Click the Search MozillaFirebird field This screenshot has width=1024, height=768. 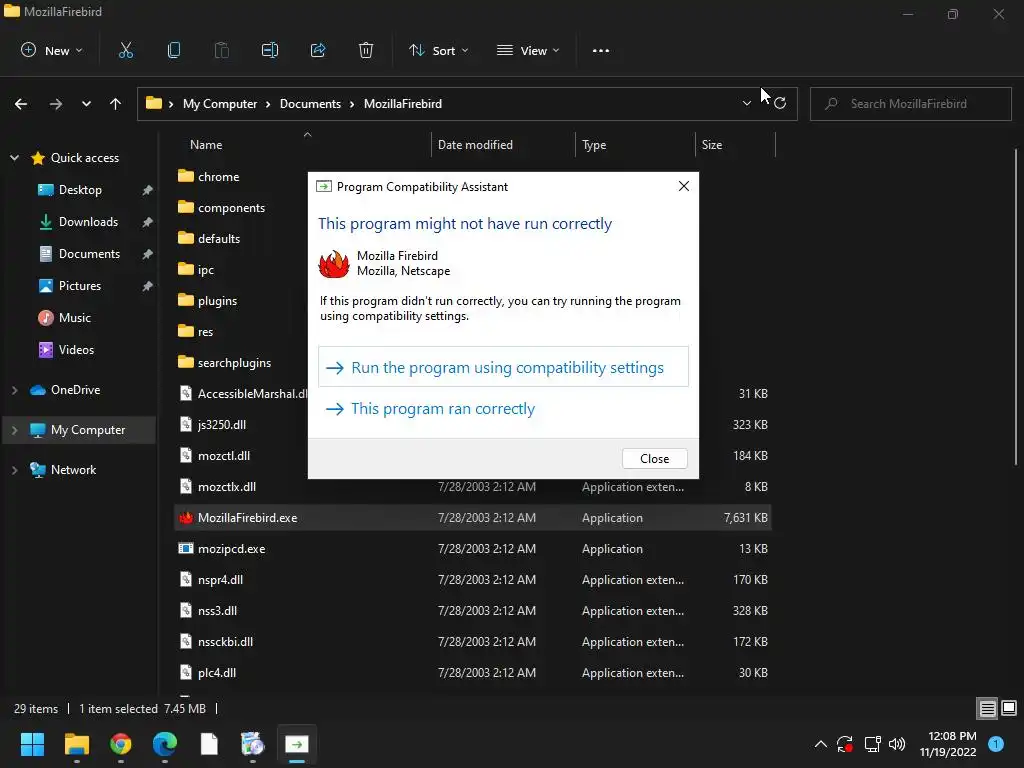click(x=910, y=104)
